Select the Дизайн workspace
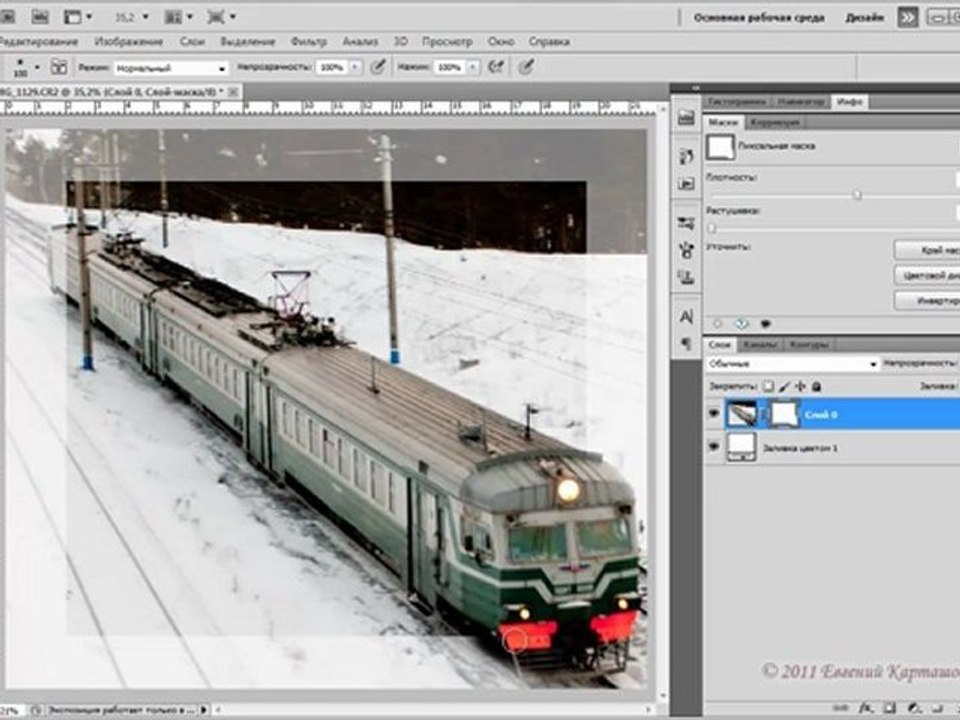The image size is (960, 720). [864, 18]
